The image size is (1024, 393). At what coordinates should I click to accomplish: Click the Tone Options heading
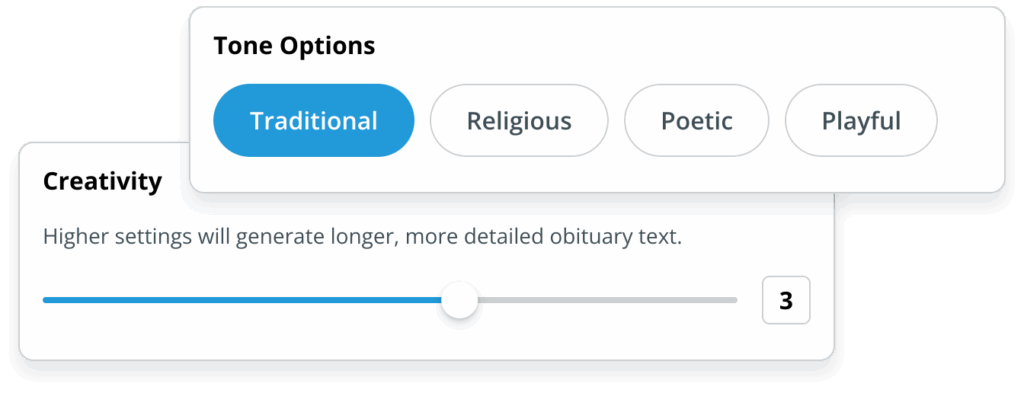295,46
